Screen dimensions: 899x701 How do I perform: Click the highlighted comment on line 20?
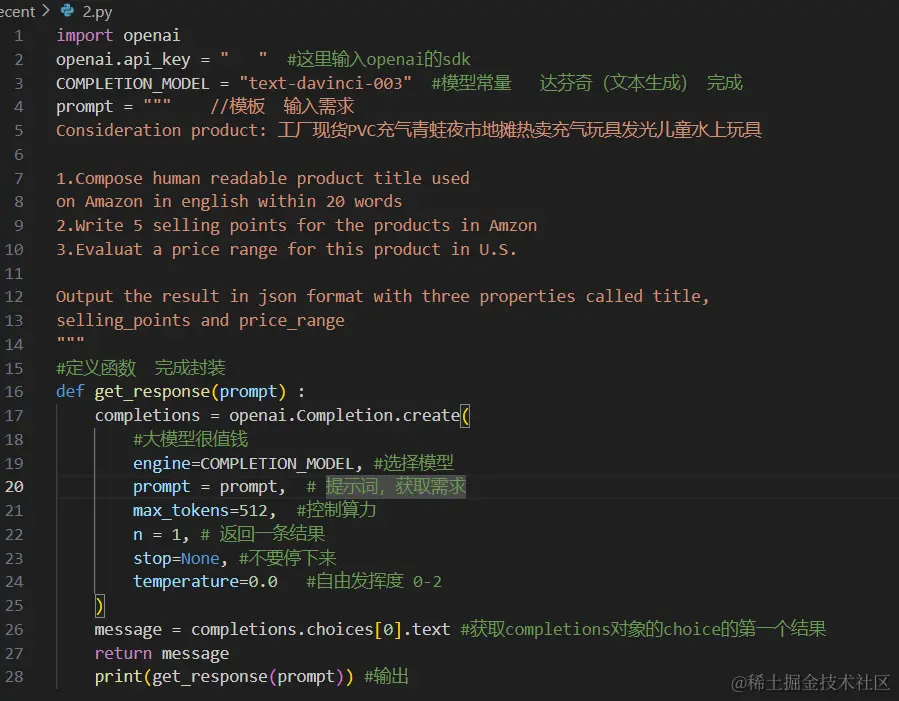click(x=395, y=487)
